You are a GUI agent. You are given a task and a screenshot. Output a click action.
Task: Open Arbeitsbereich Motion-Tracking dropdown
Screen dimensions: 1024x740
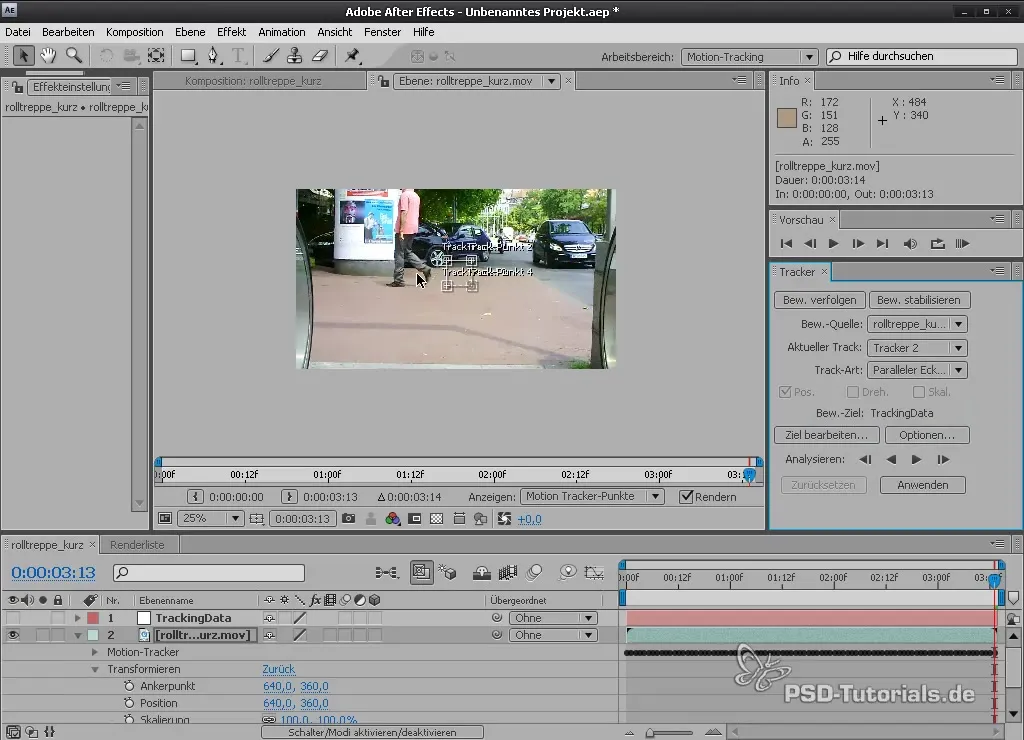tap(749, 57)
